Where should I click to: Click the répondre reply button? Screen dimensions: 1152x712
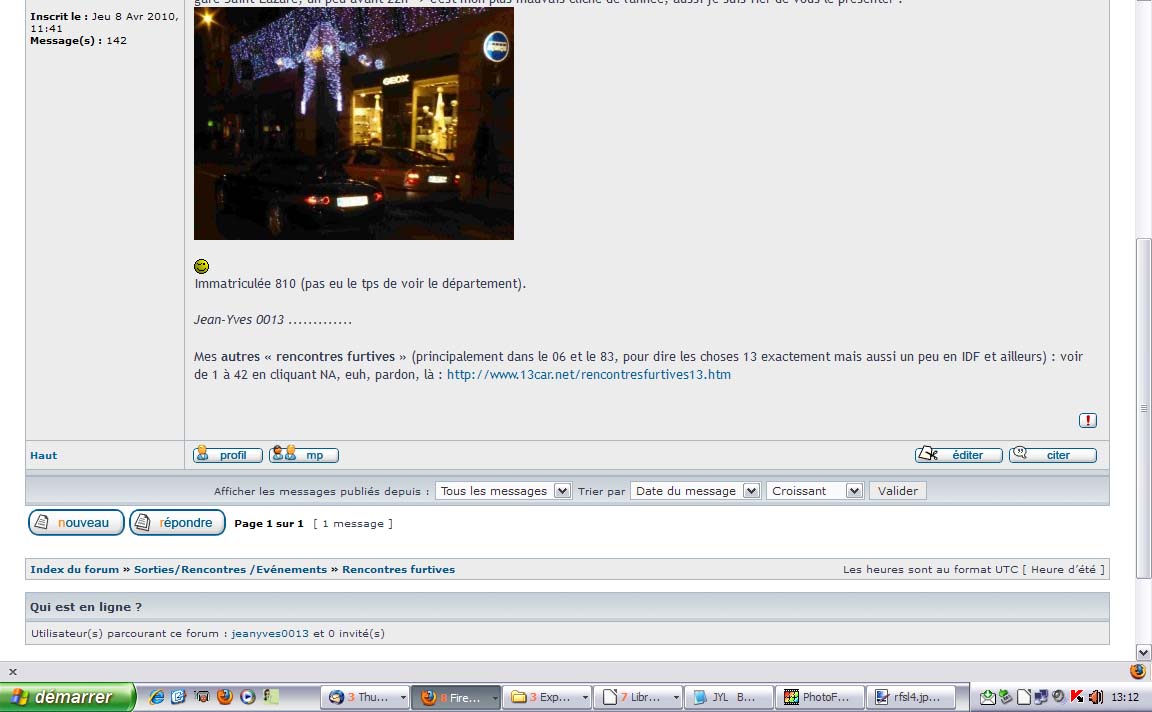click(x=177, y=522)
